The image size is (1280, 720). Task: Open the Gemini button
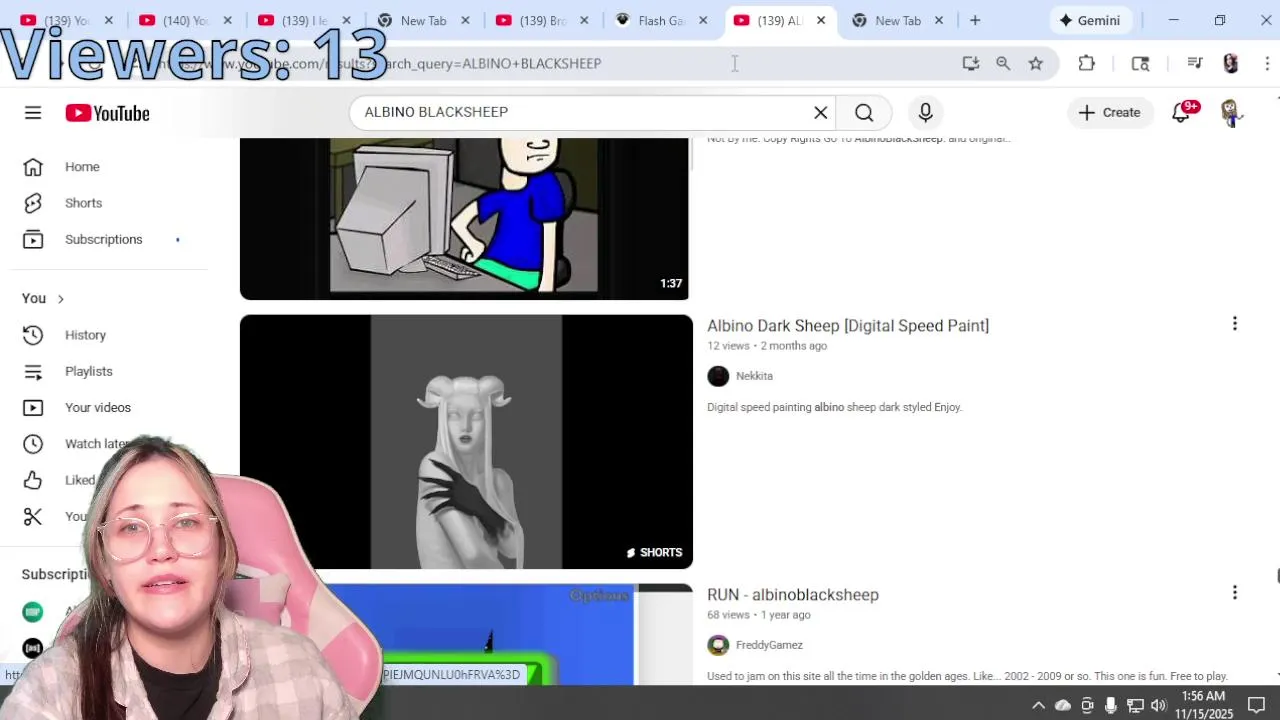[x=1090, y=20]
